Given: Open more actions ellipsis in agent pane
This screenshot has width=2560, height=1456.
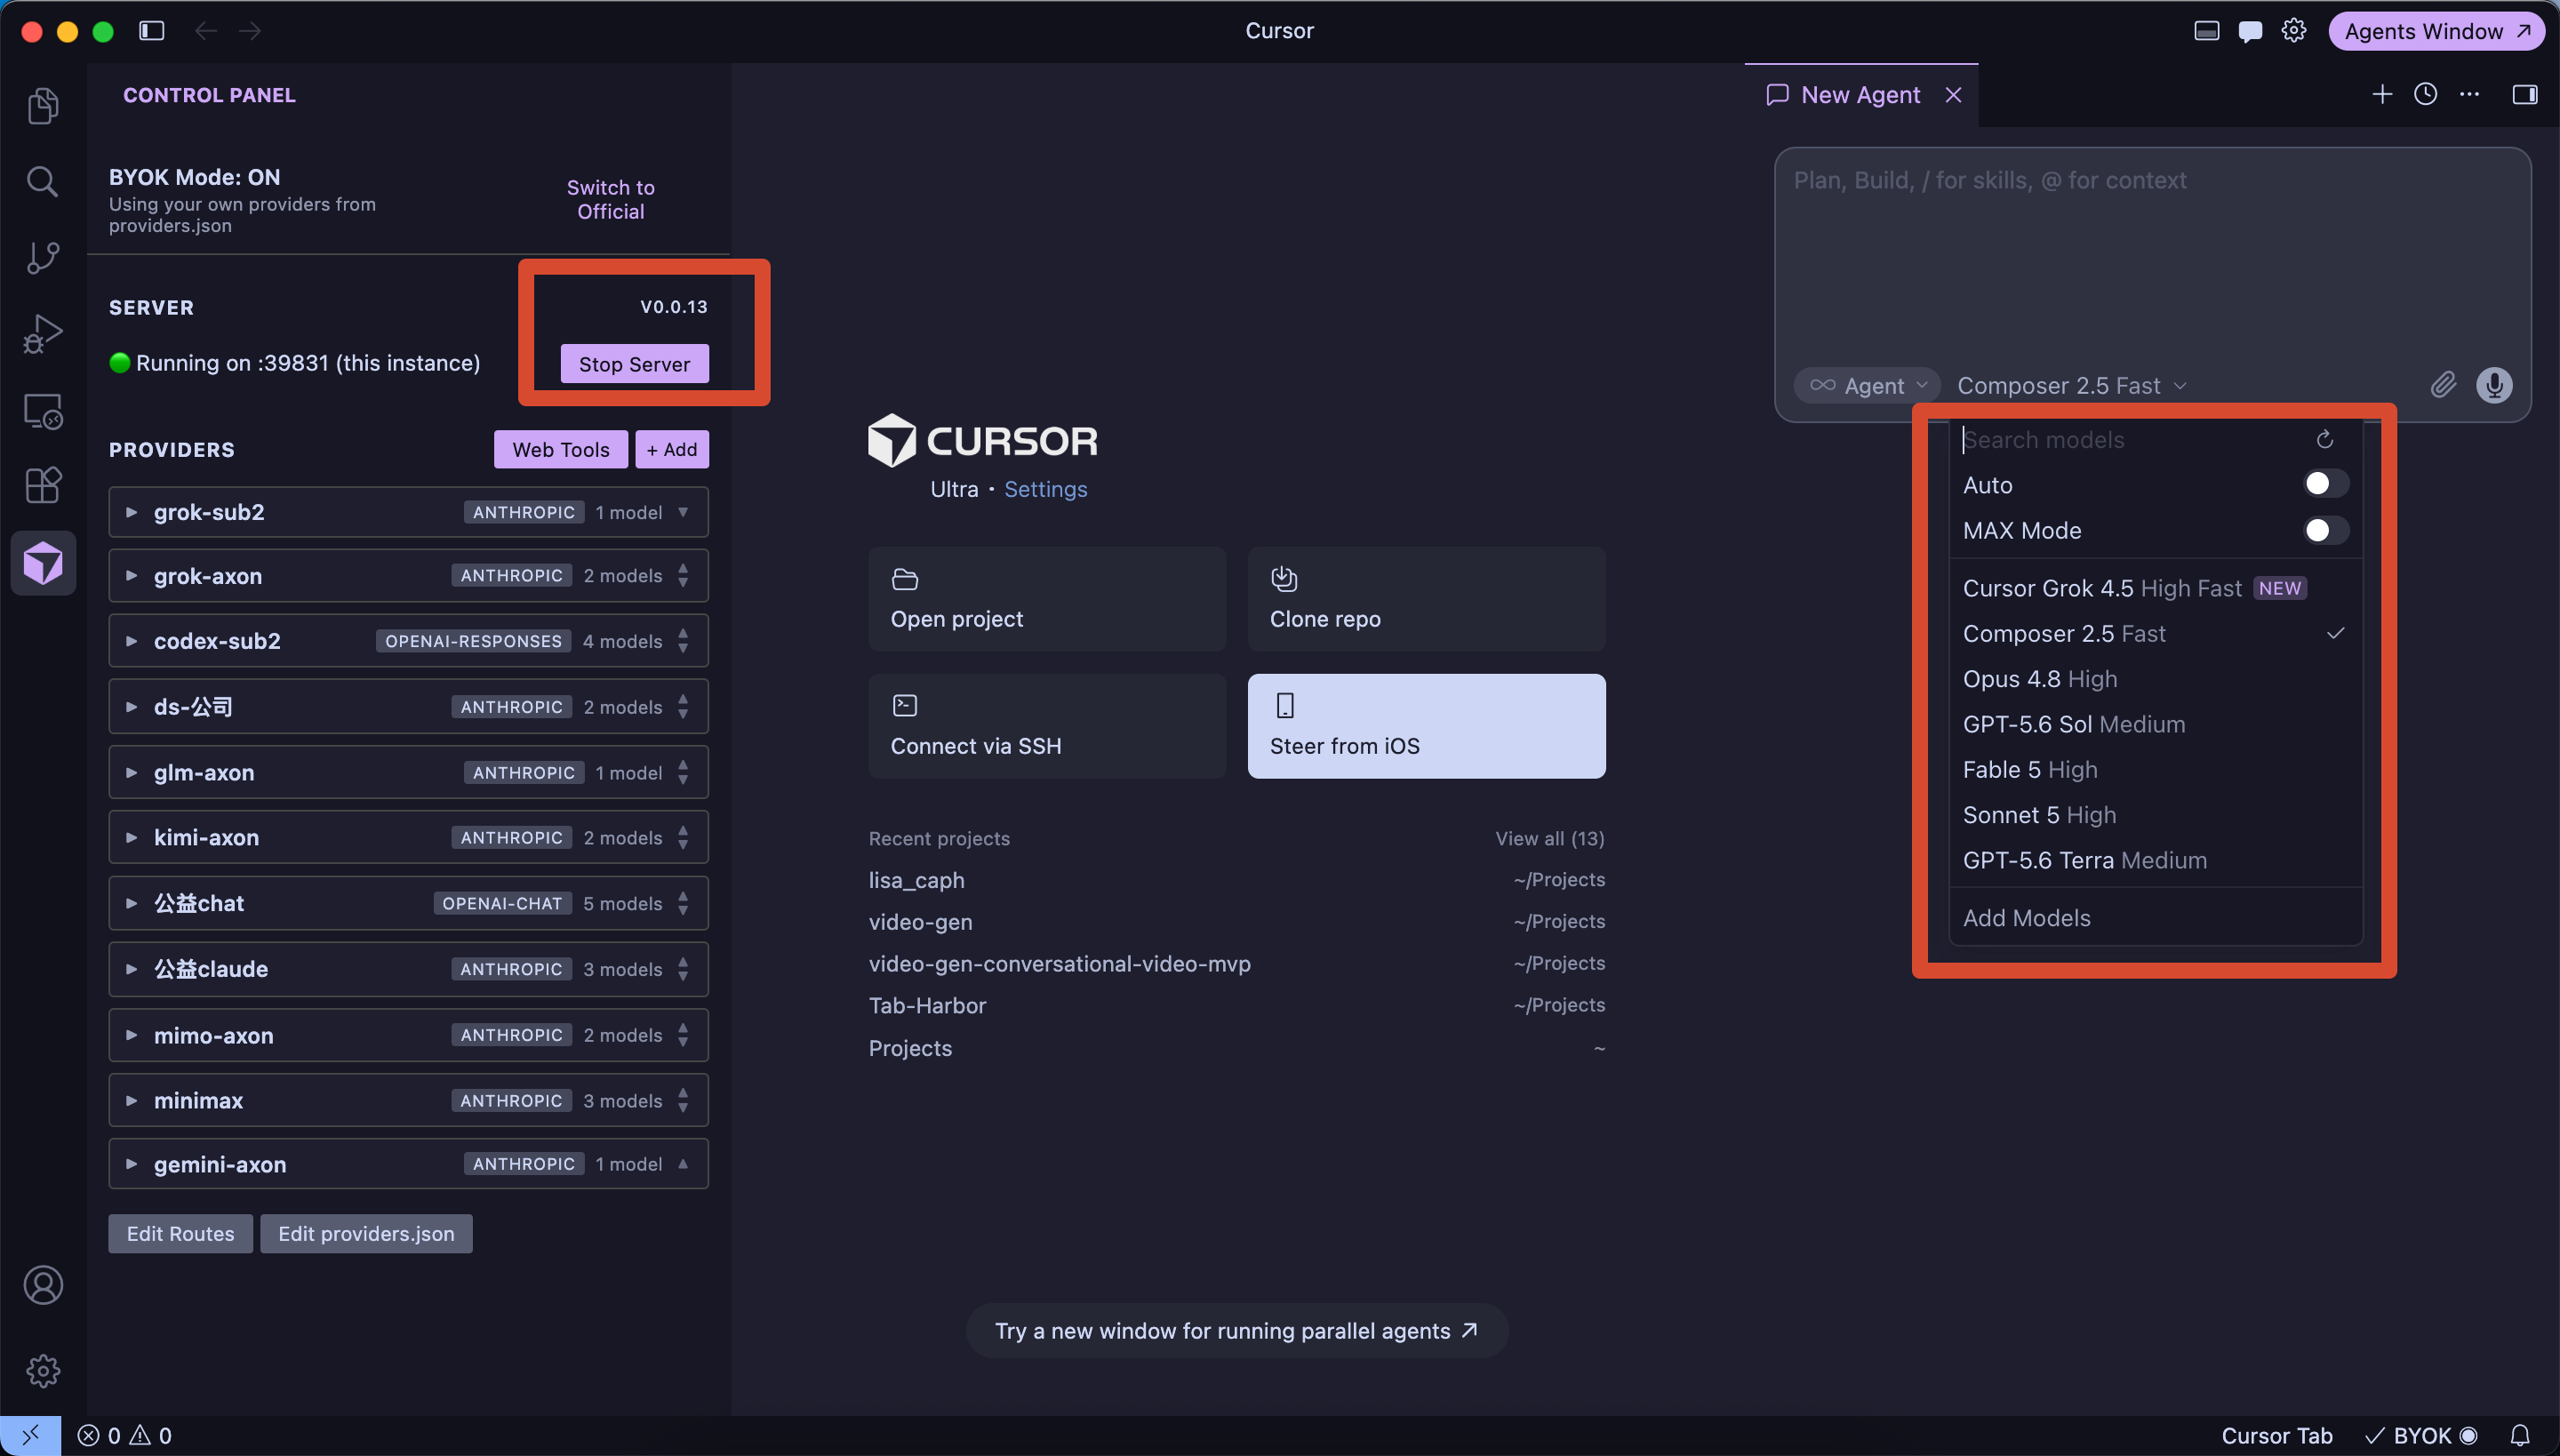Looking at the screenshot, I should point(2470,94).
